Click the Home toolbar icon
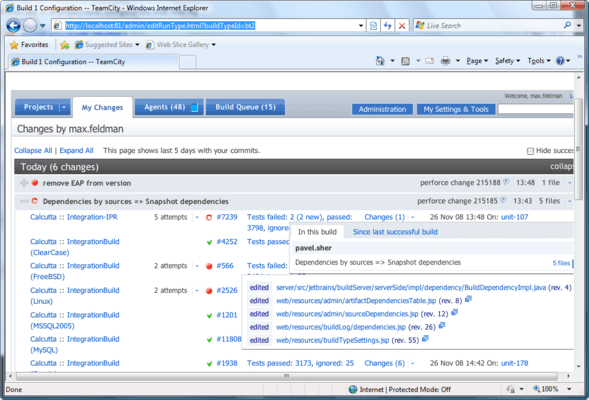 click(380, 61)
